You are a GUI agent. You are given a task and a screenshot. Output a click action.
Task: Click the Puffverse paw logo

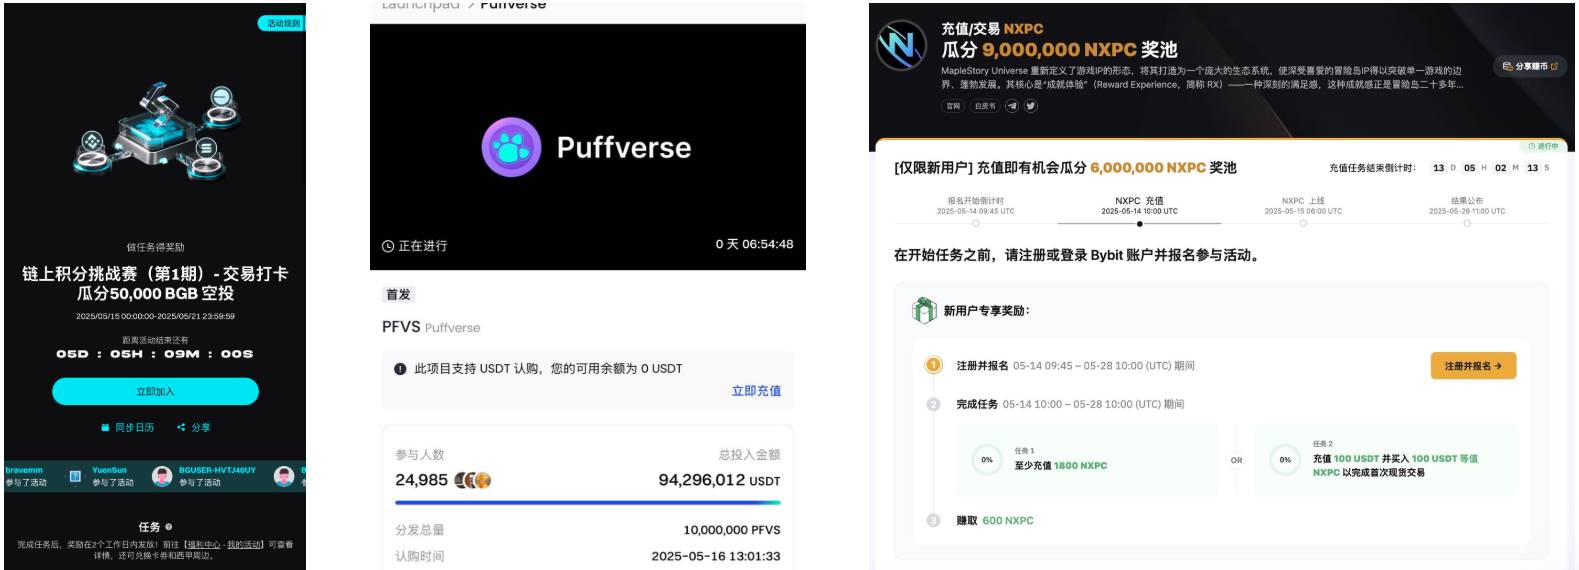pyautogui.click(x=511, y=147)
